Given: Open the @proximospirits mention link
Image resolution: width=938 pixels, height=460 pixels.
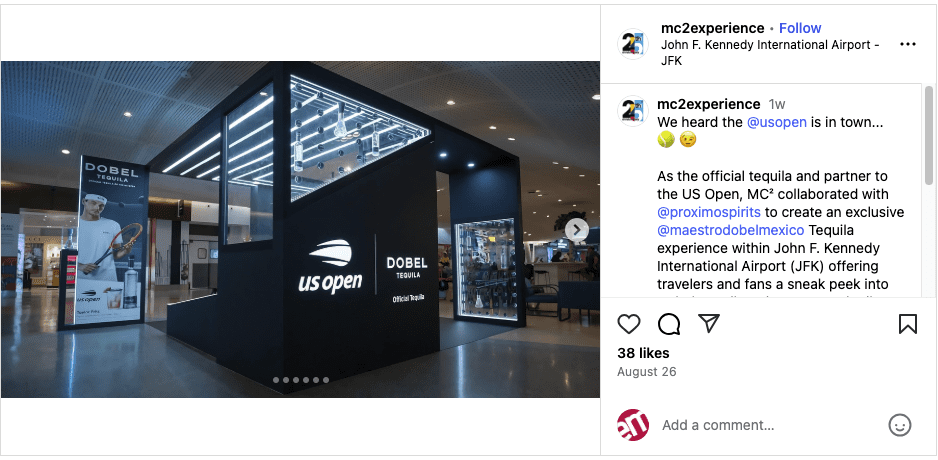Looking at the screenshot, I should coord(709,212).
